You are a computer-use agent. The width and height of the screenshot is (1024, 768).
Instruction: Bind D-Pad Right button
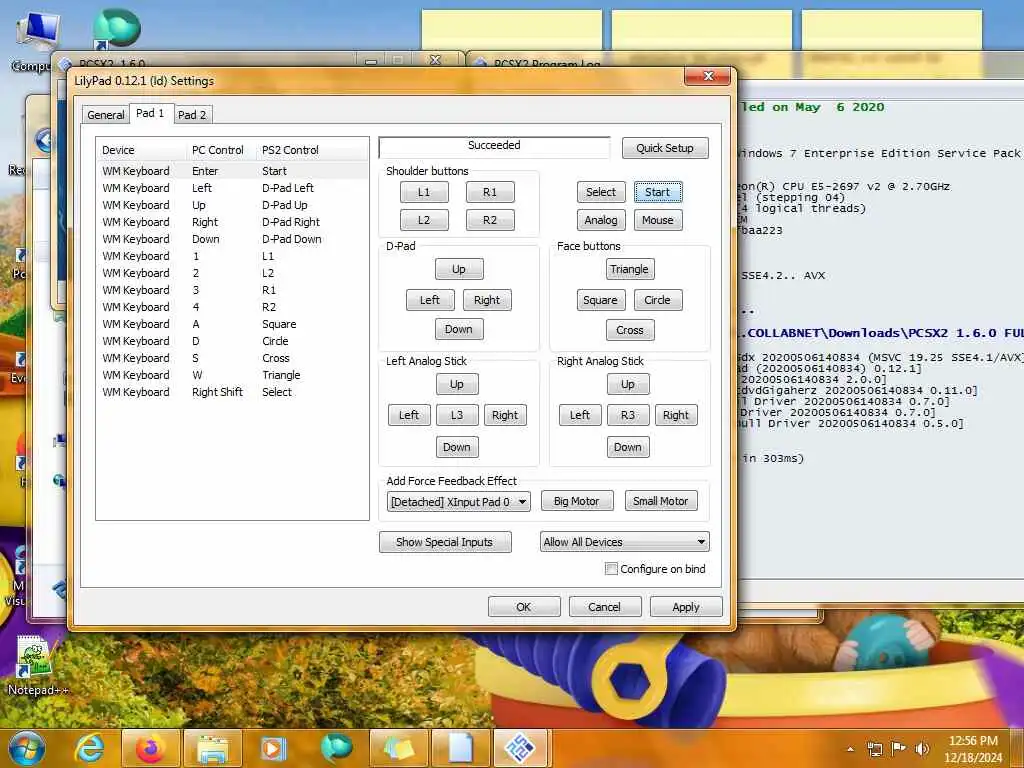(487, 300)
